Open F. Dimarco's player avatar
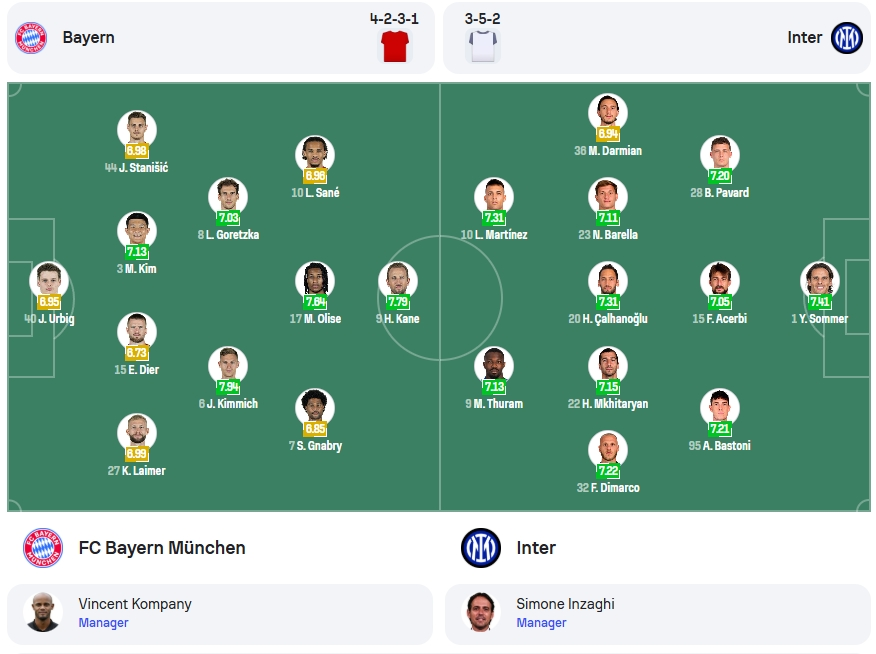The height and width of the screenshot is (654, 876). point(608,450)
